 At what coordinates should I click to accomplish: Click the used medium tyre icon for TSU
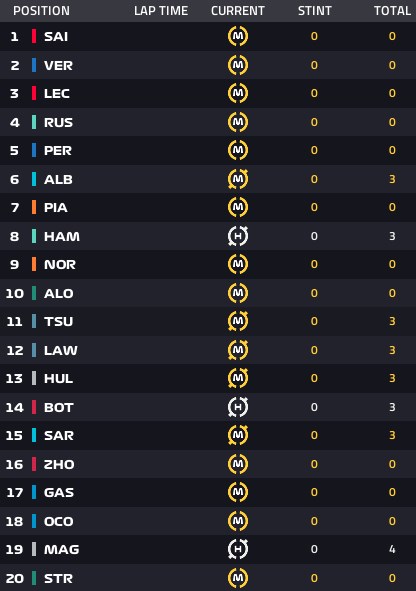(238, 321)
